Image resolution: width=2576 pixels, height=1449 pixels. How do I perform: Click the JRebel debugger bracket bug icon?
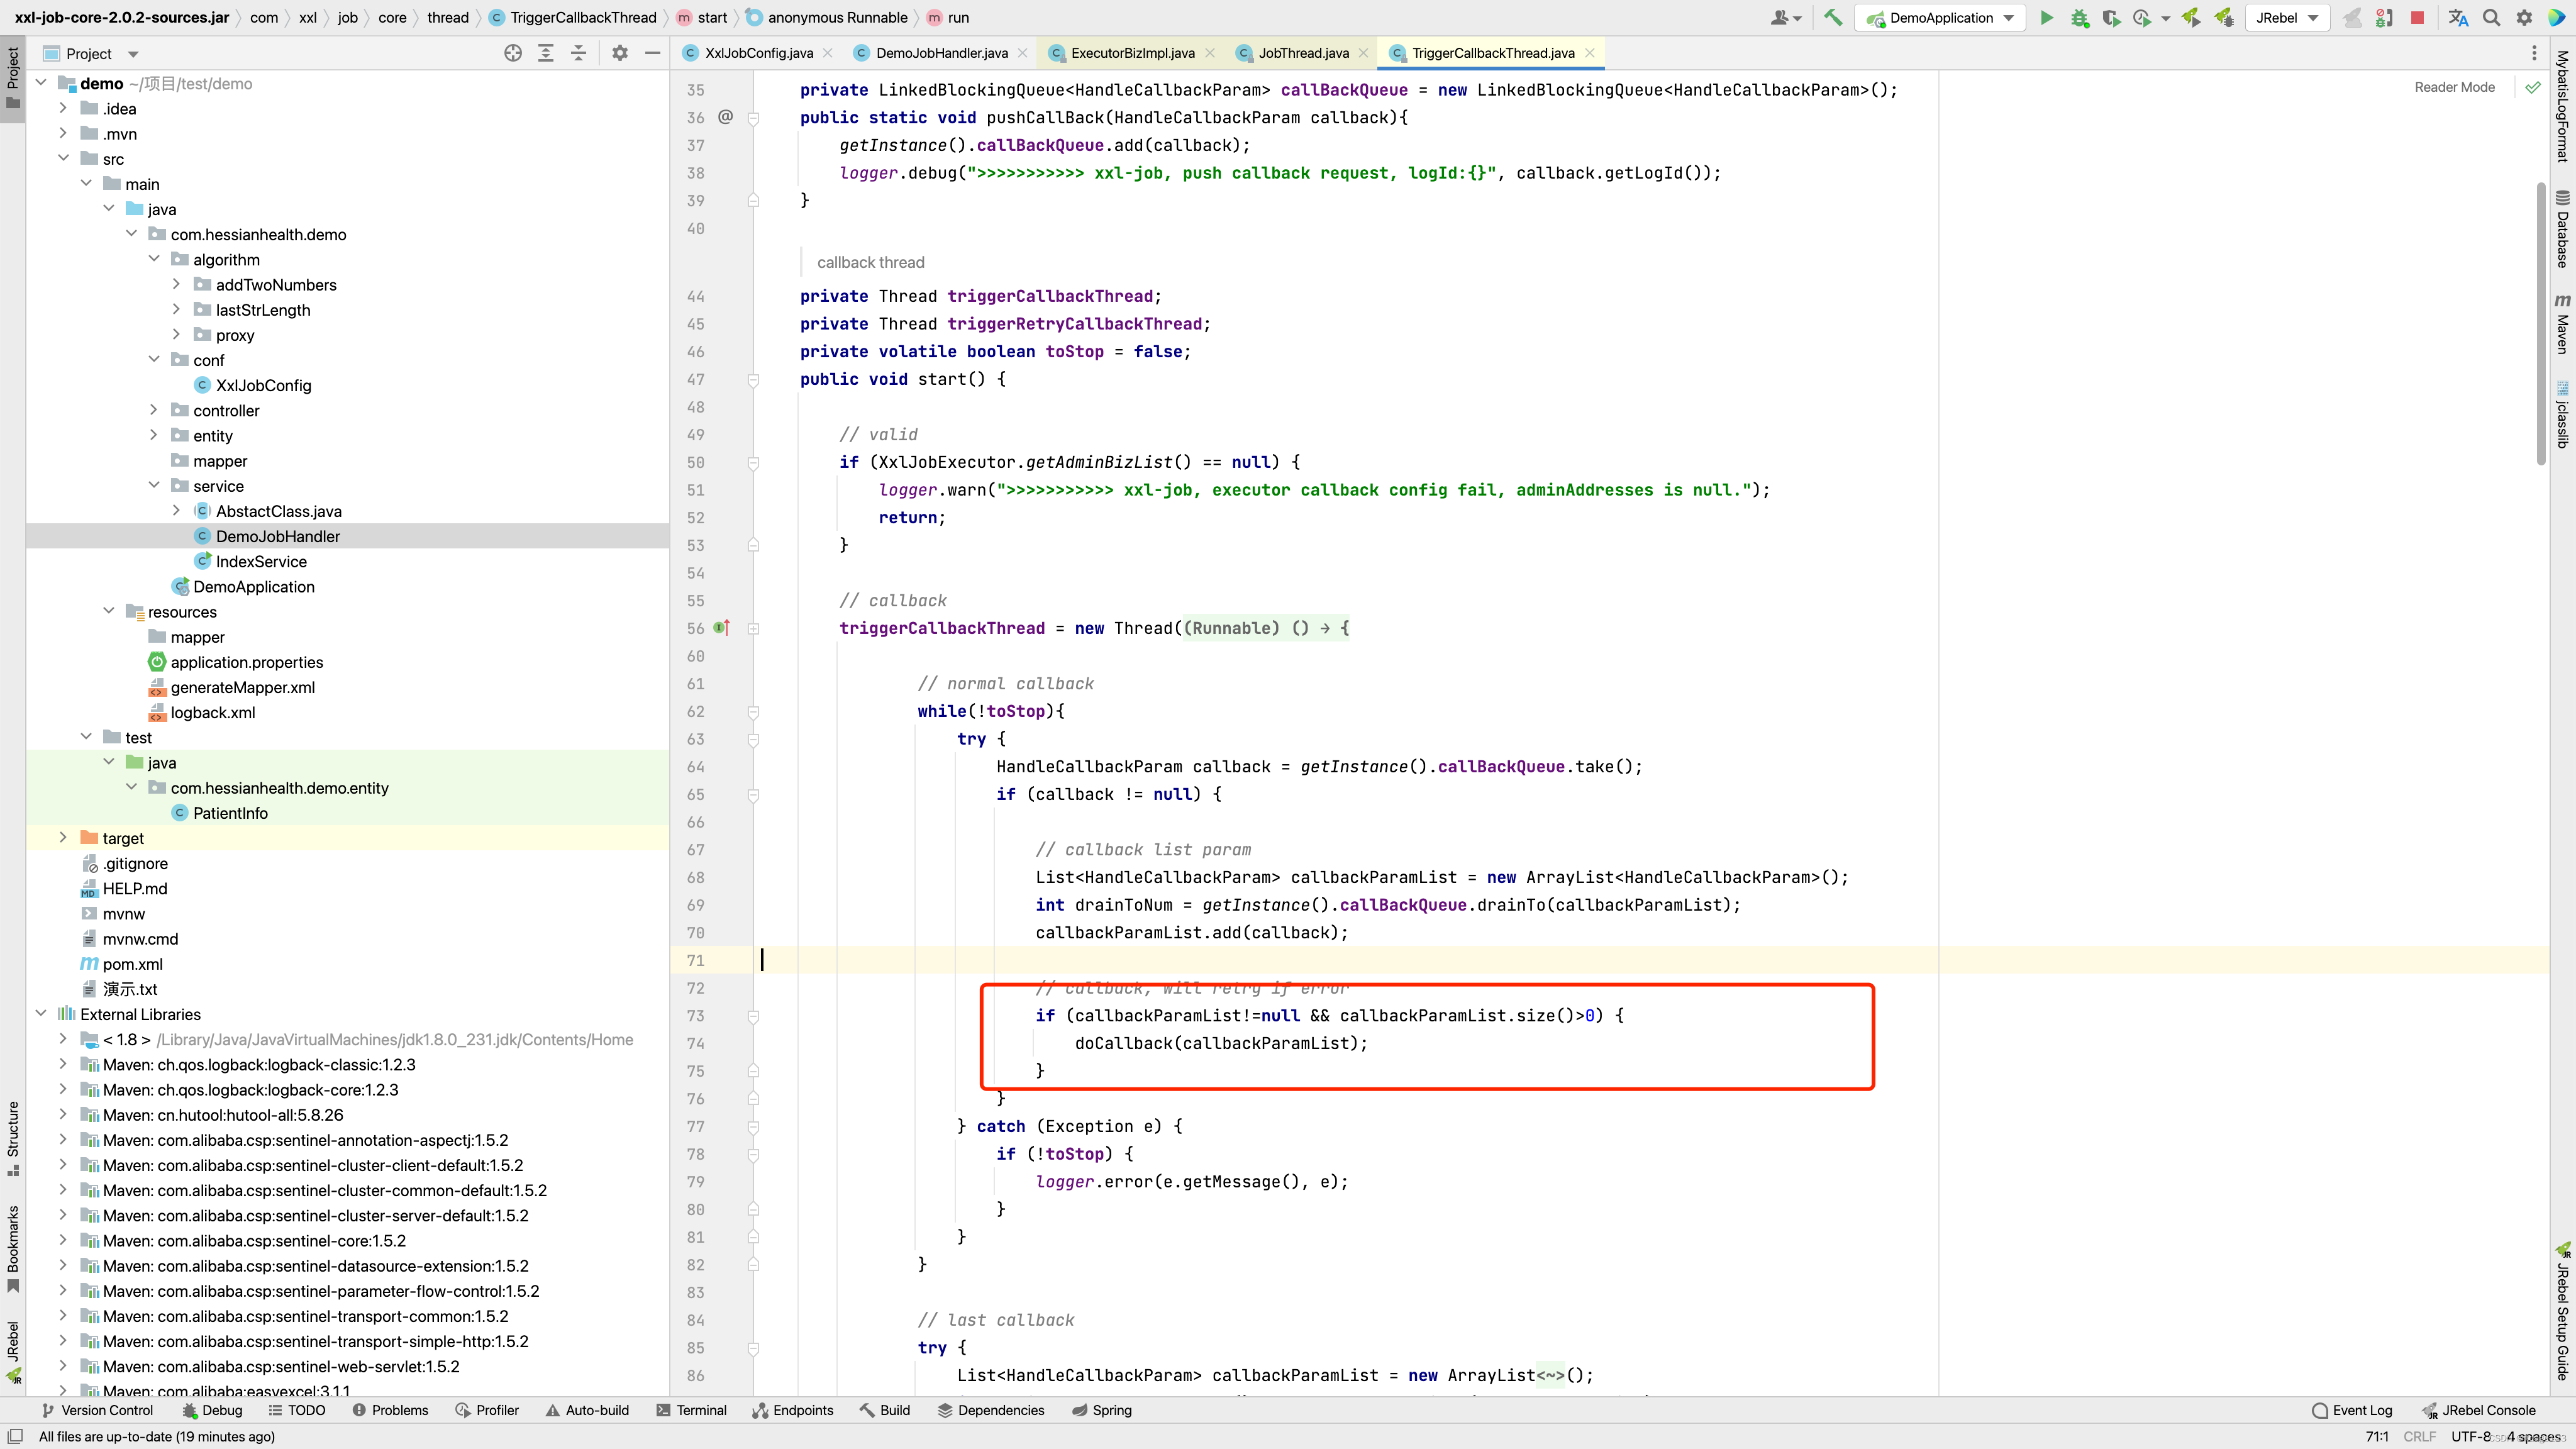2384,17
